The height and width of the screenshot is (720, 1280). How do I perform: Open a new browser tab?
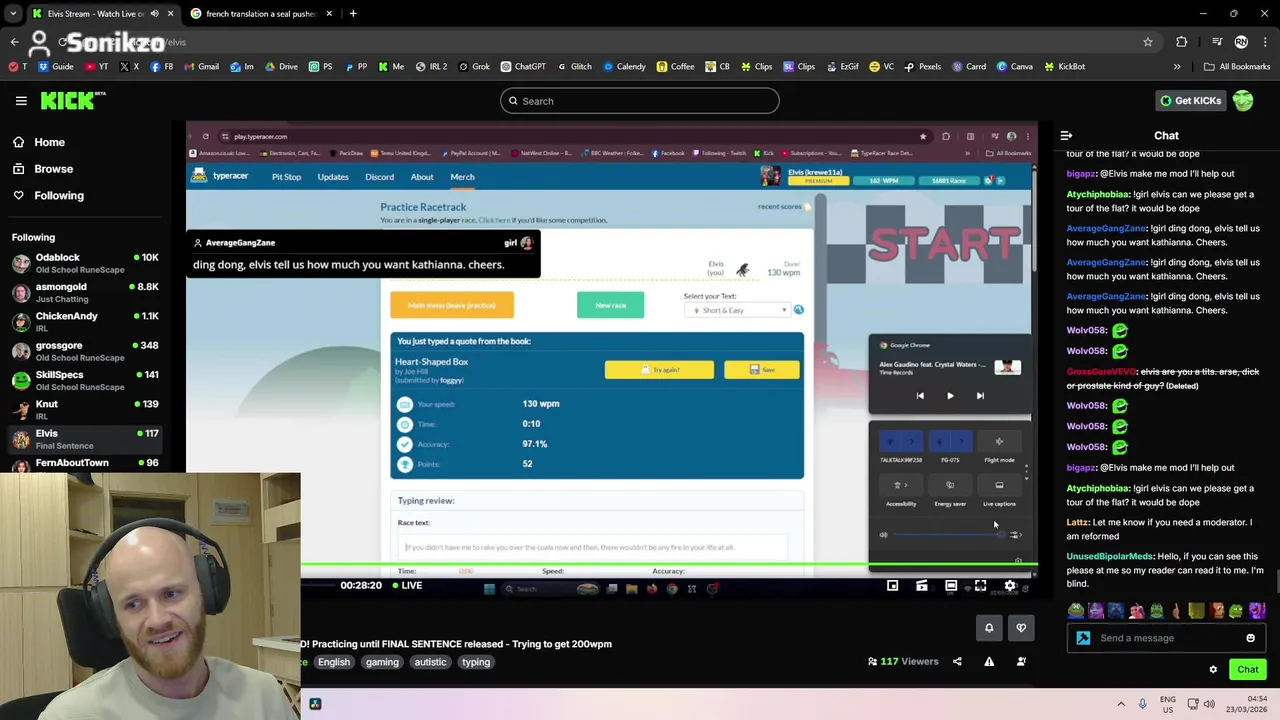[x=353, y=14]
